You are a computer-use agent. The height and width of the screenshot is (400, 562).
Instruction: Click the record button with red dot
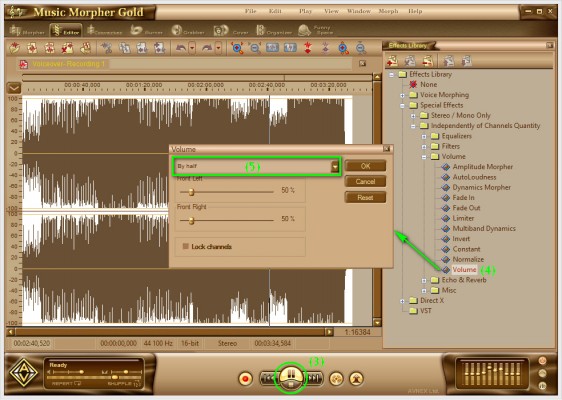(246, 378)
